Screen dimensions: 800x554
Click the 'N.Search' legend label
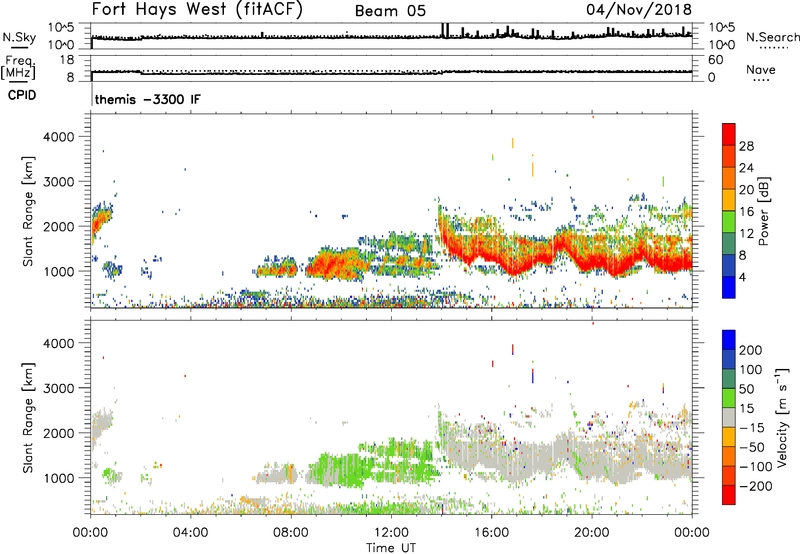[x=772, y=37]
